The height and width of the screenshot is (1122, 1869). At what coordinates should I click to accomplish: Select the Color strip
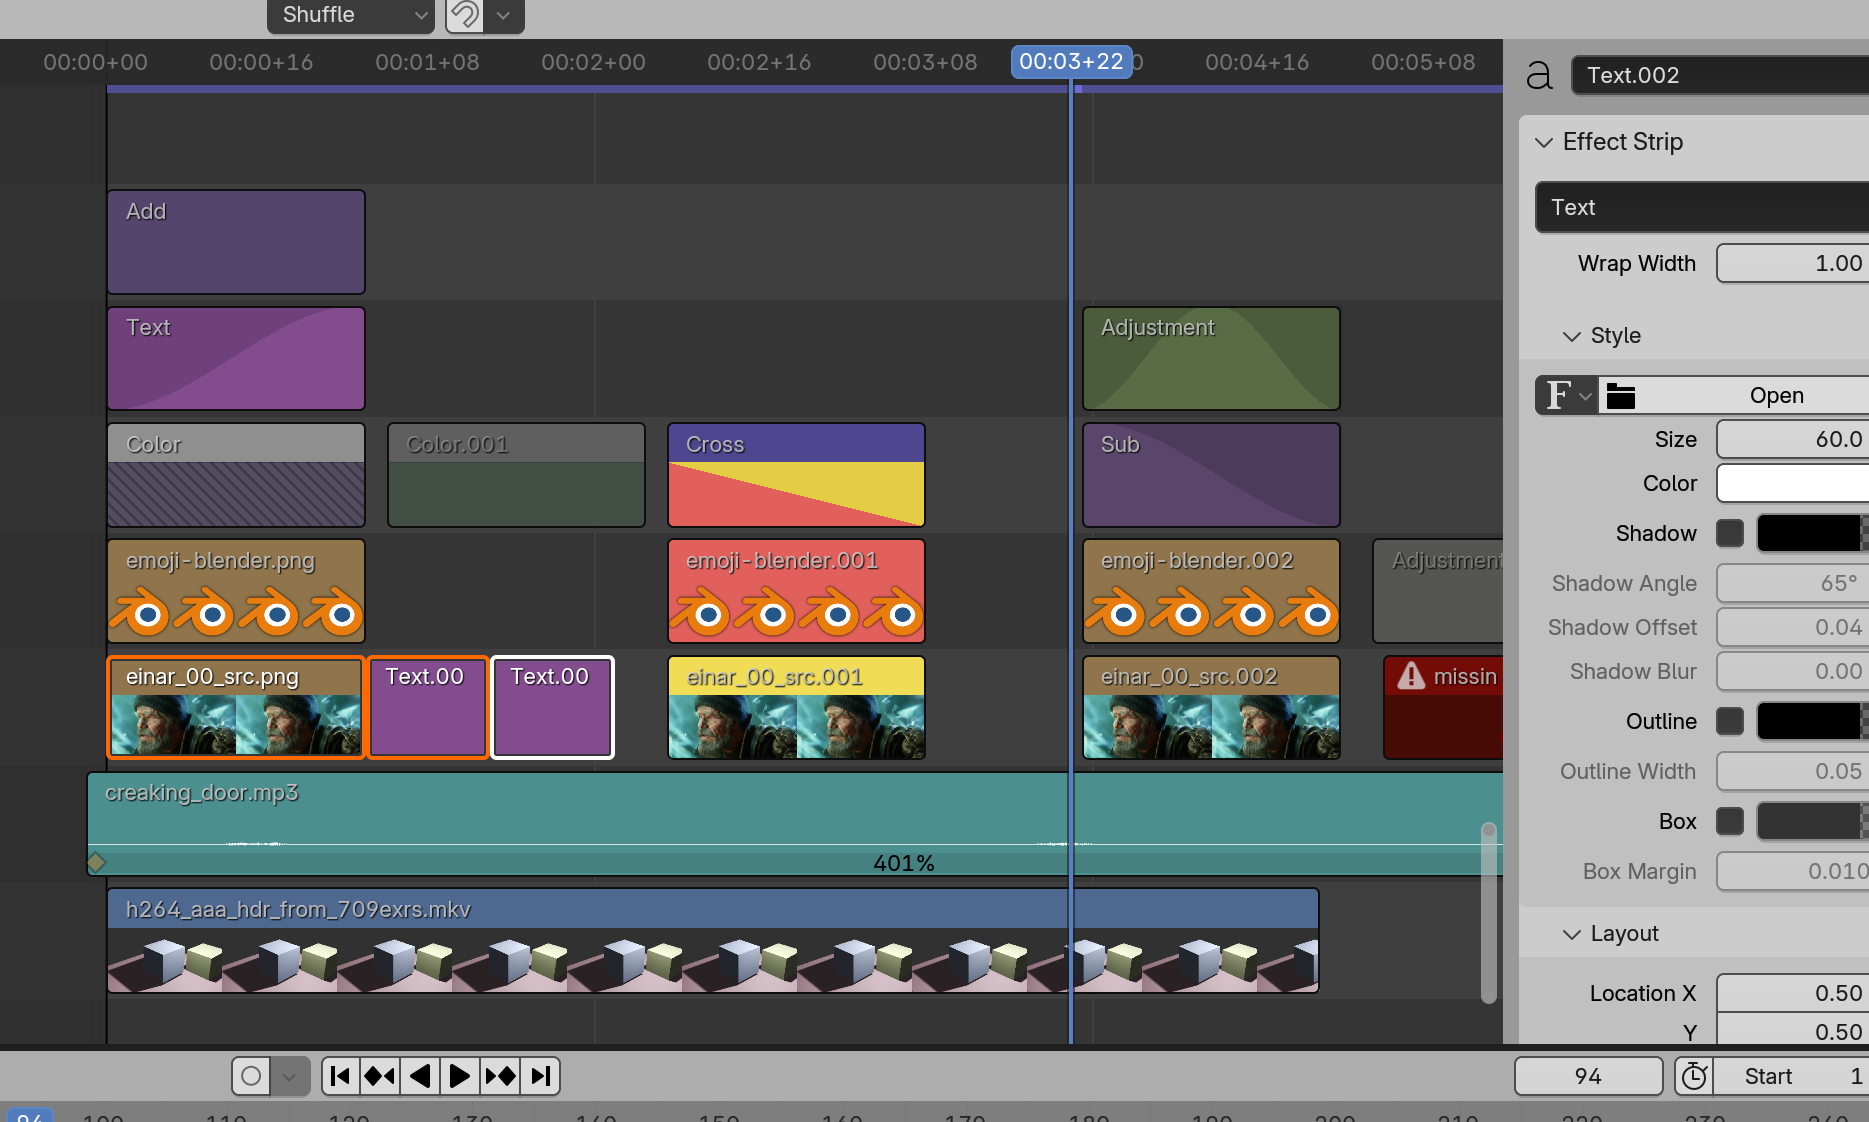pyautogui.click(x=236, y=475)
